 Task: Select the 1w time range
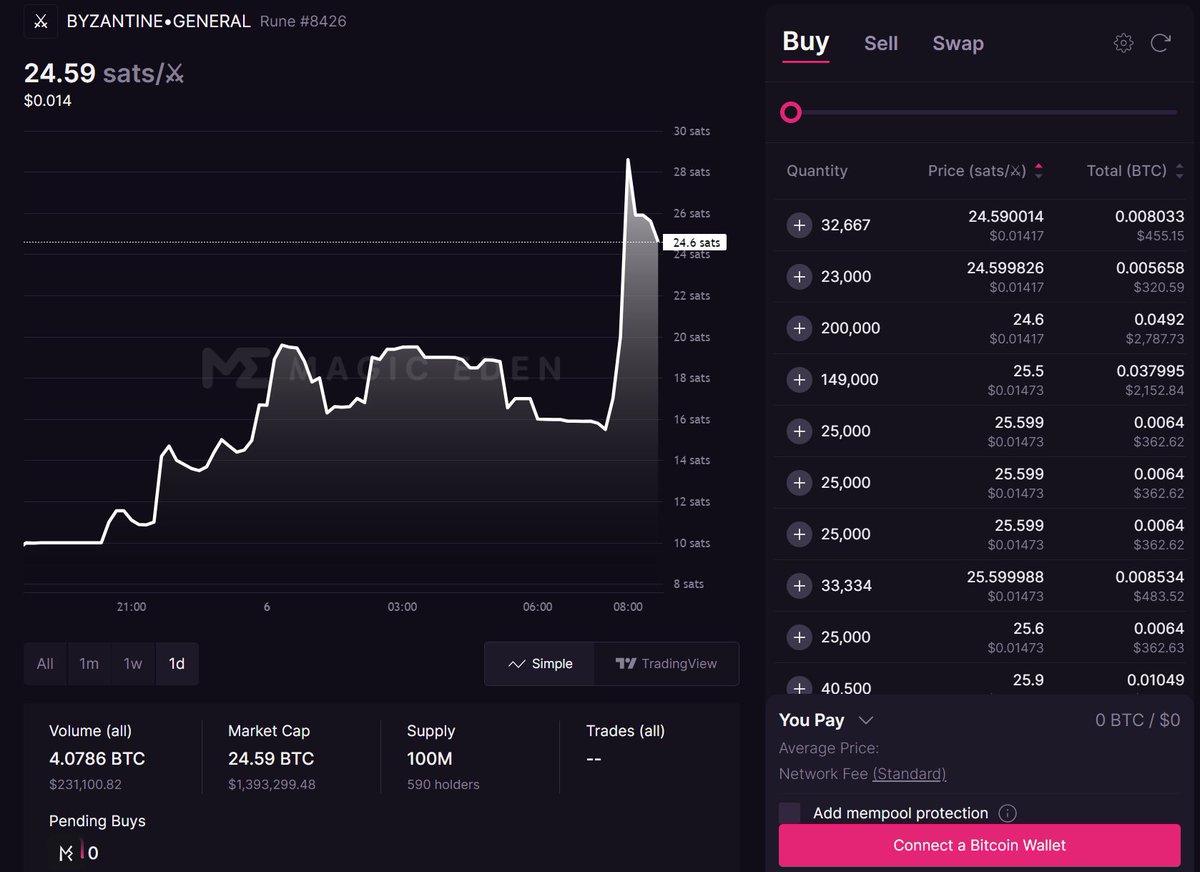pyautogui.click(x=133, y=664)
